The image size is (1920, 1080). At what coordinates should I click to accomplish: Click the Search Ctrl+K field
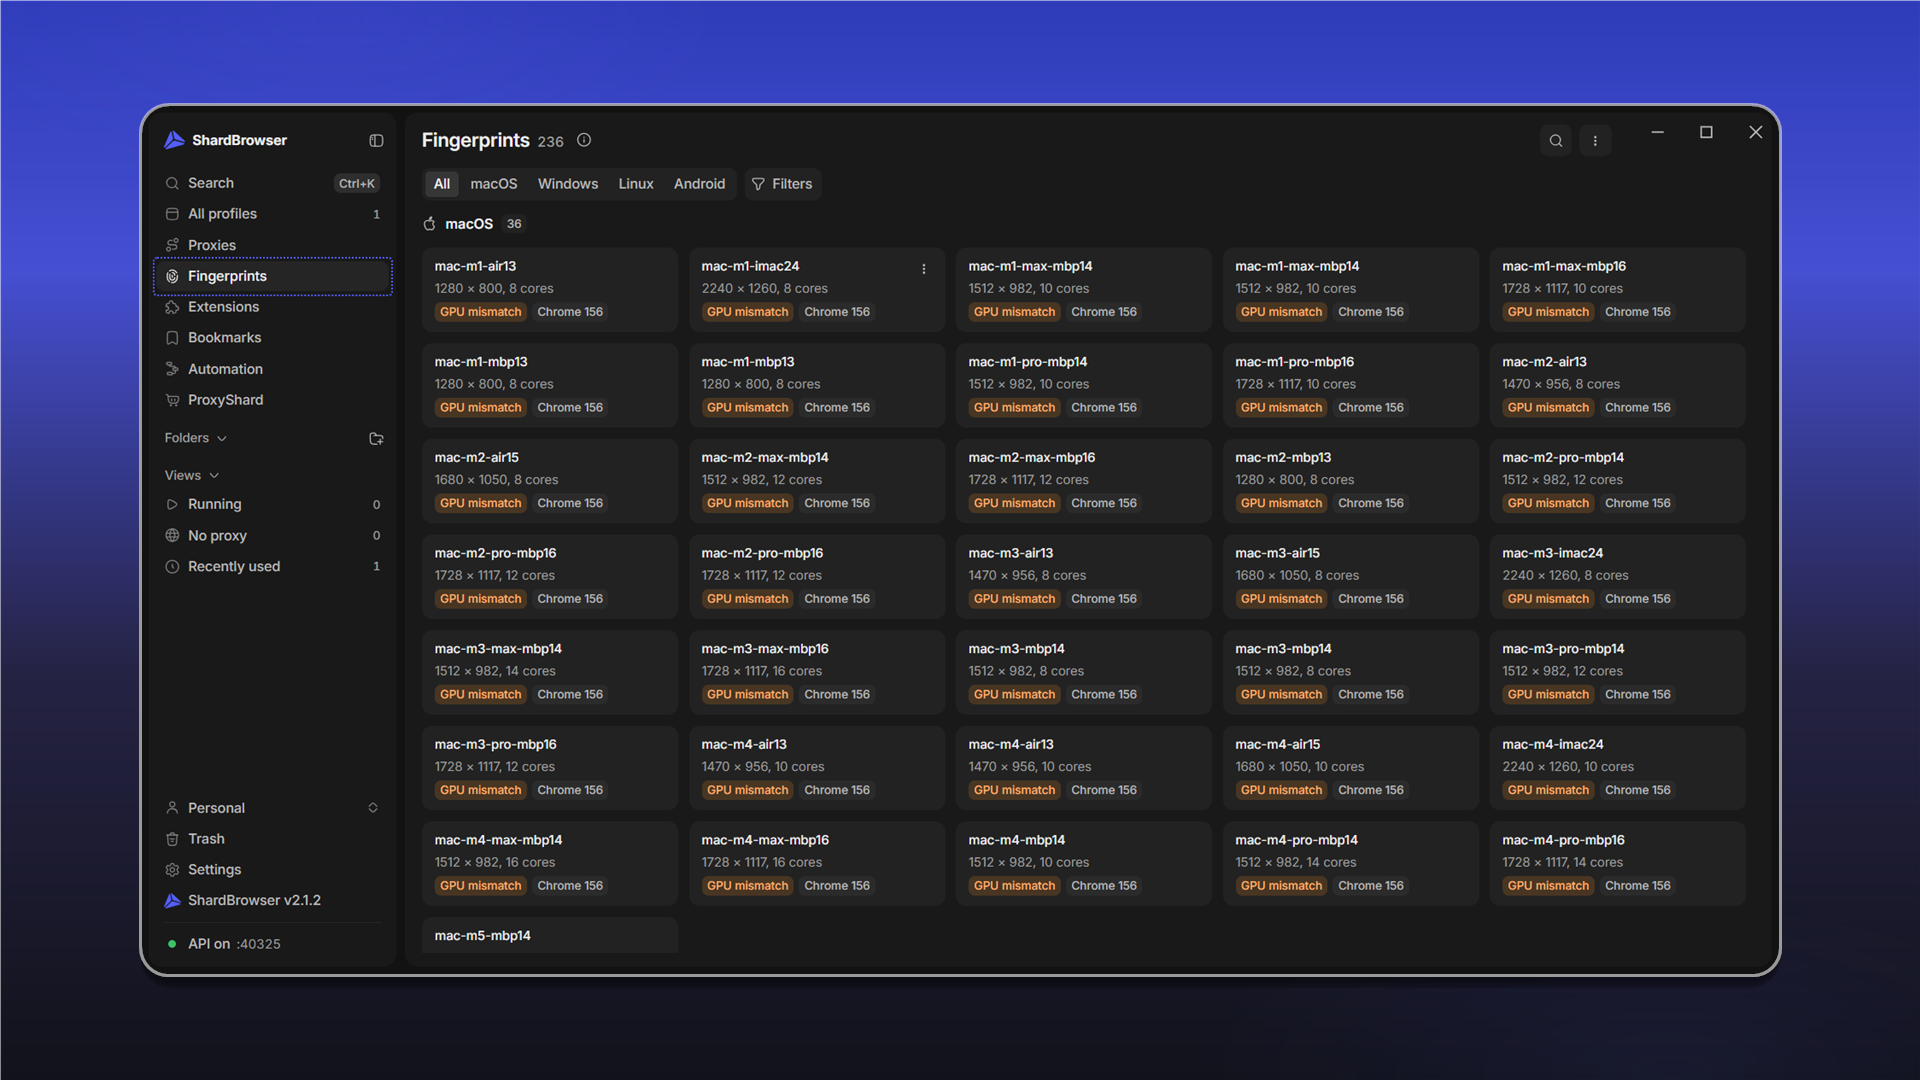coord(272,183)
